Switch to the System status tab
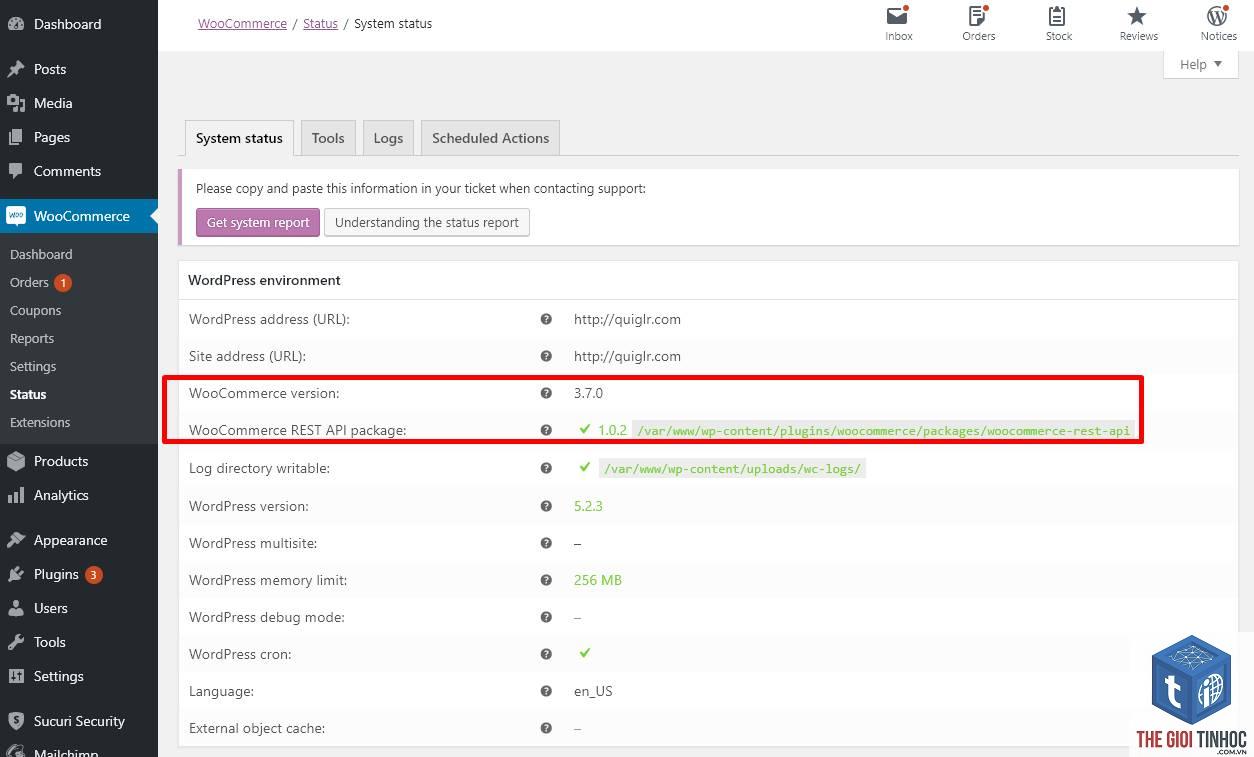The width and height of the screenshot is (1254, 757). [239, 138]
